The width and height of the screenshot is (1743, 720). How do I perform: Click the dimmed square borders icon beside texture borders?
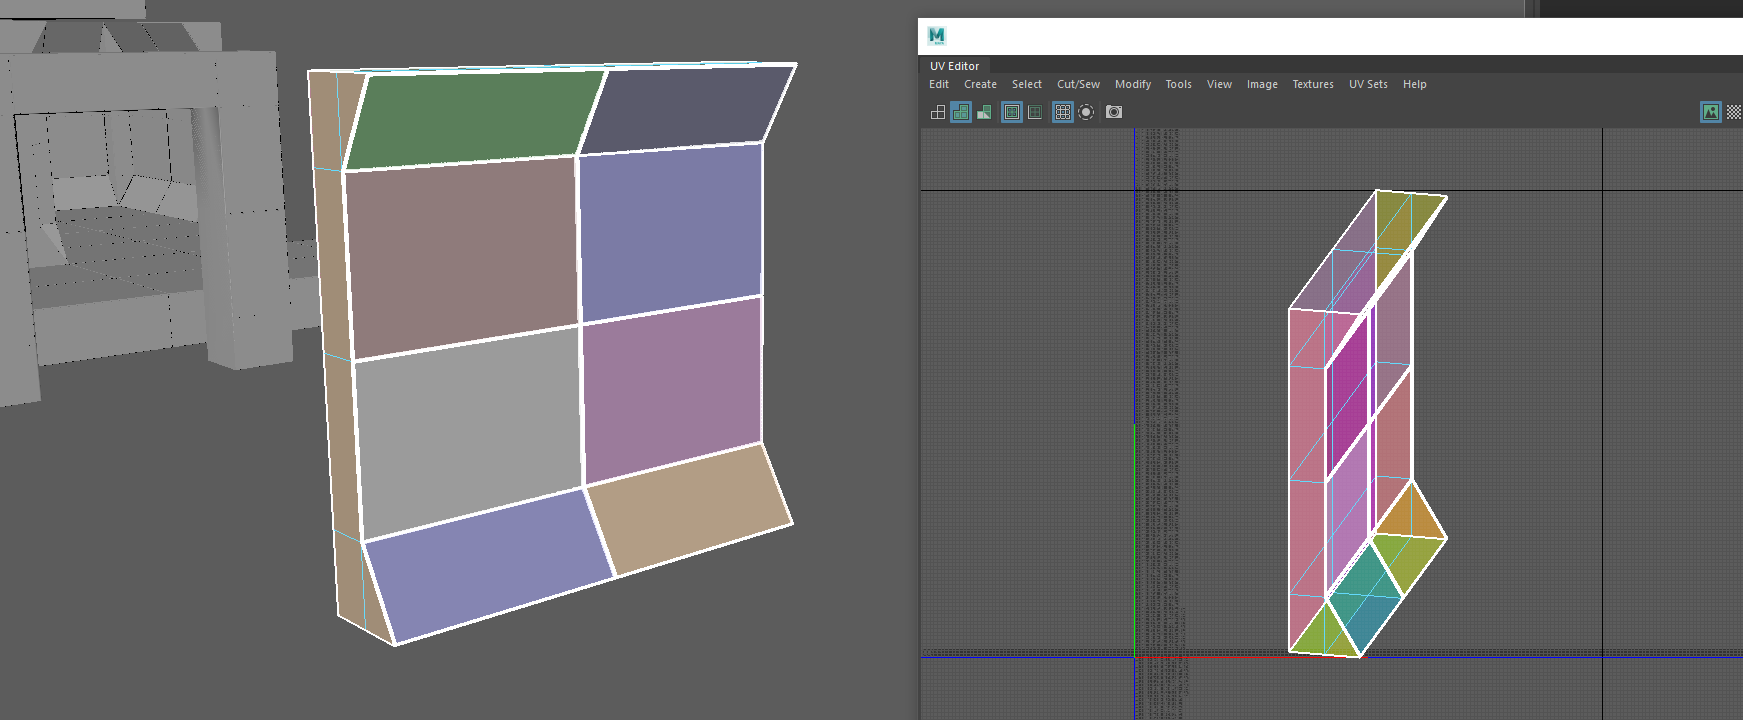1035,112
